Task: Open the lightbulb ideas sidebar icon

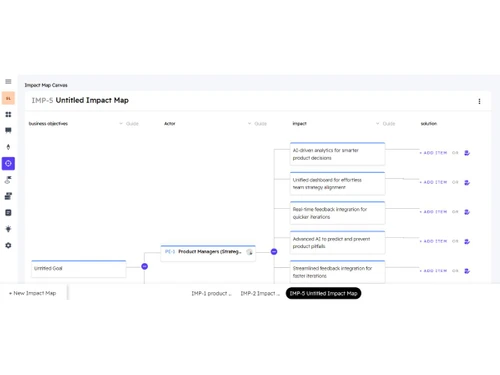Action: click(x=8, y=229)
